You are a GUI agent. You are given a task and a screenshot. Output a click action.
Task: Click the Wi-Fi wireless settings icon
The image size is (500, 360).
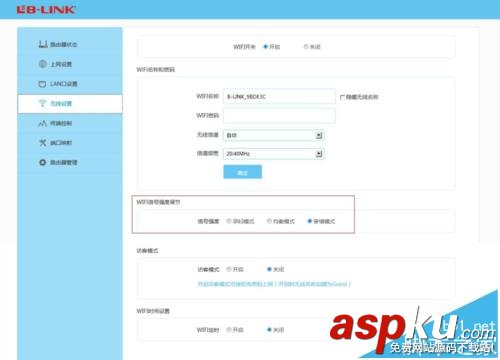[x=42, y=103]
